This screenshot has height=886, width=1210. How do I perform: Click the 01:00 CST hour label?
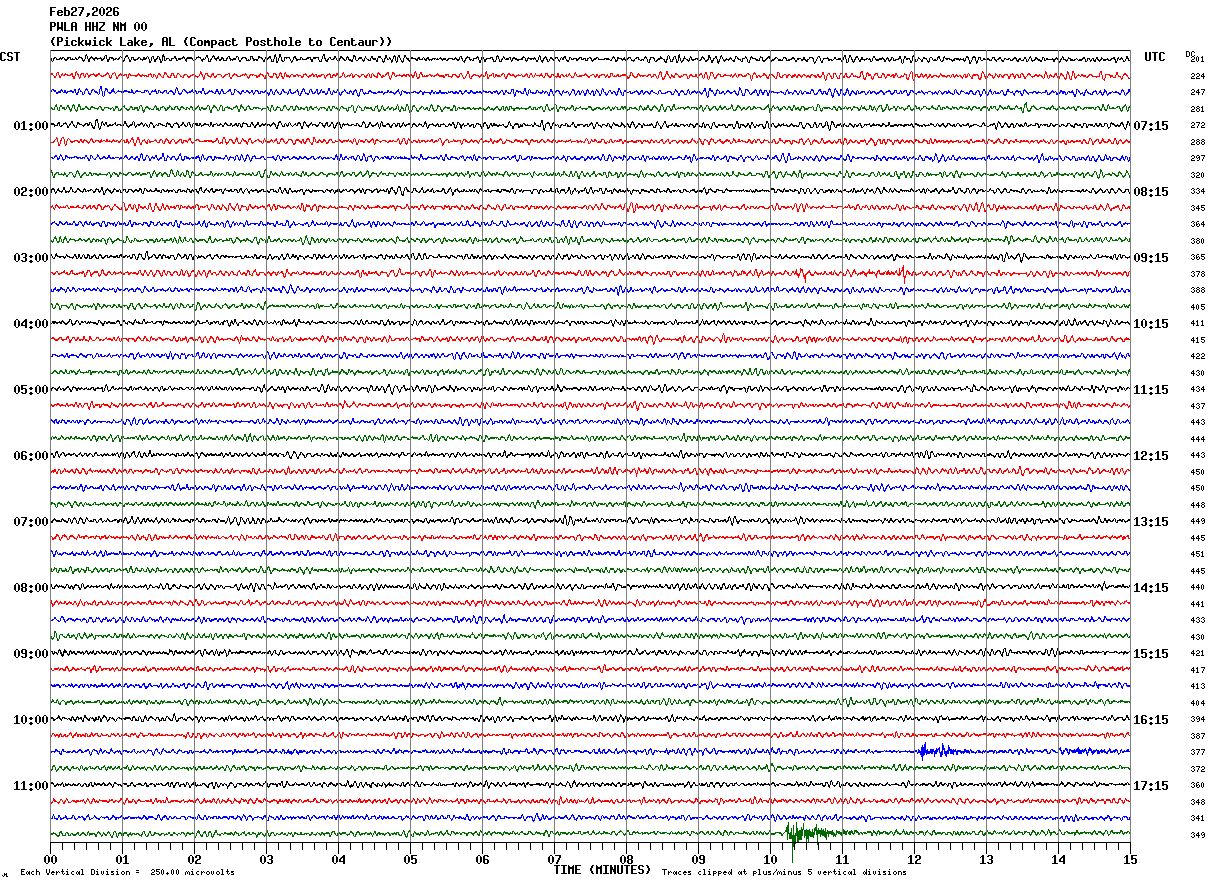[30, 126]
